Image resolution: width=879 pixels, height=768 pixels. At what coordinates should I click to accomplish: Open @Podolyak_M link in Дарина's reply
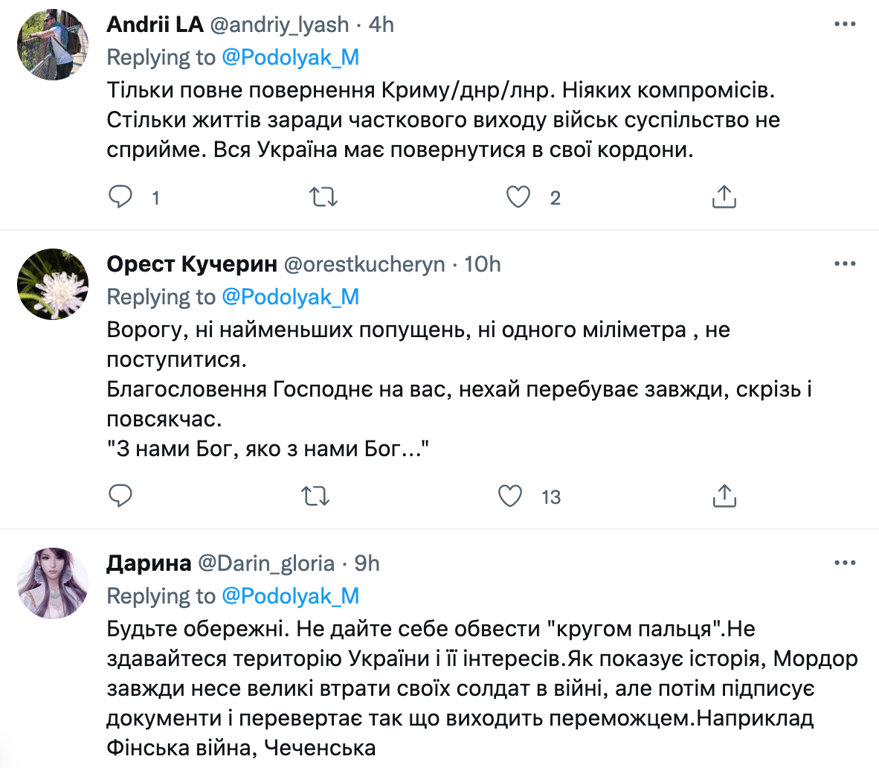289,596
